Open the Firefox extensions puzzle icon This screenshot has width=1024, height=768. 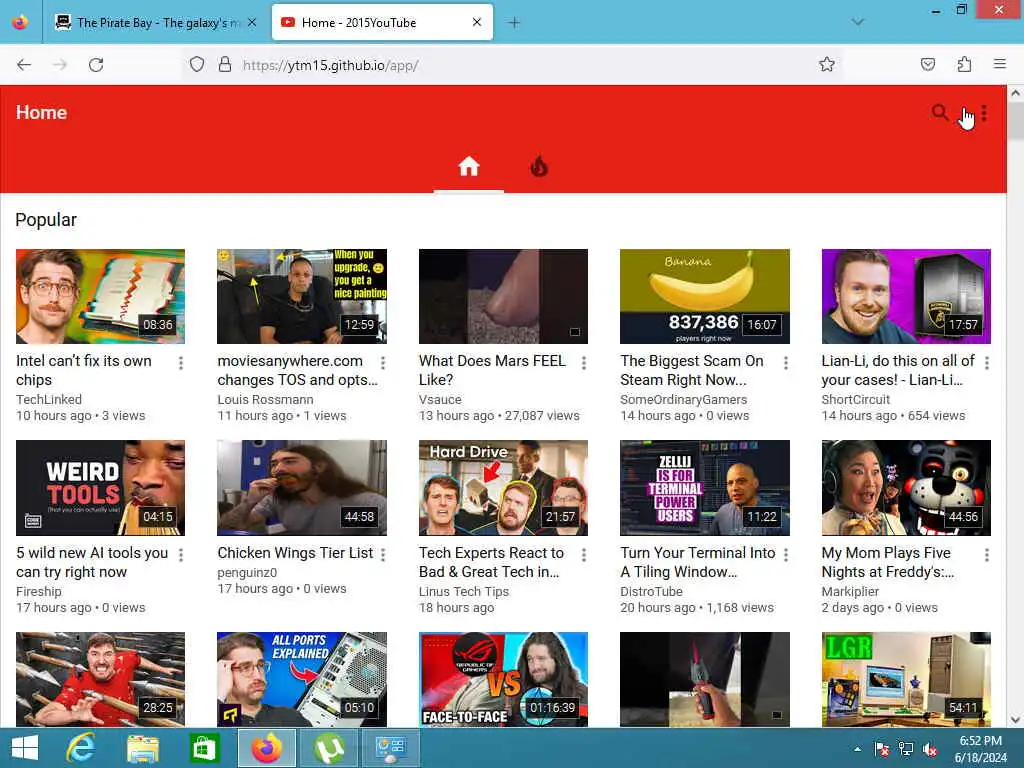(x=964, y=64)
